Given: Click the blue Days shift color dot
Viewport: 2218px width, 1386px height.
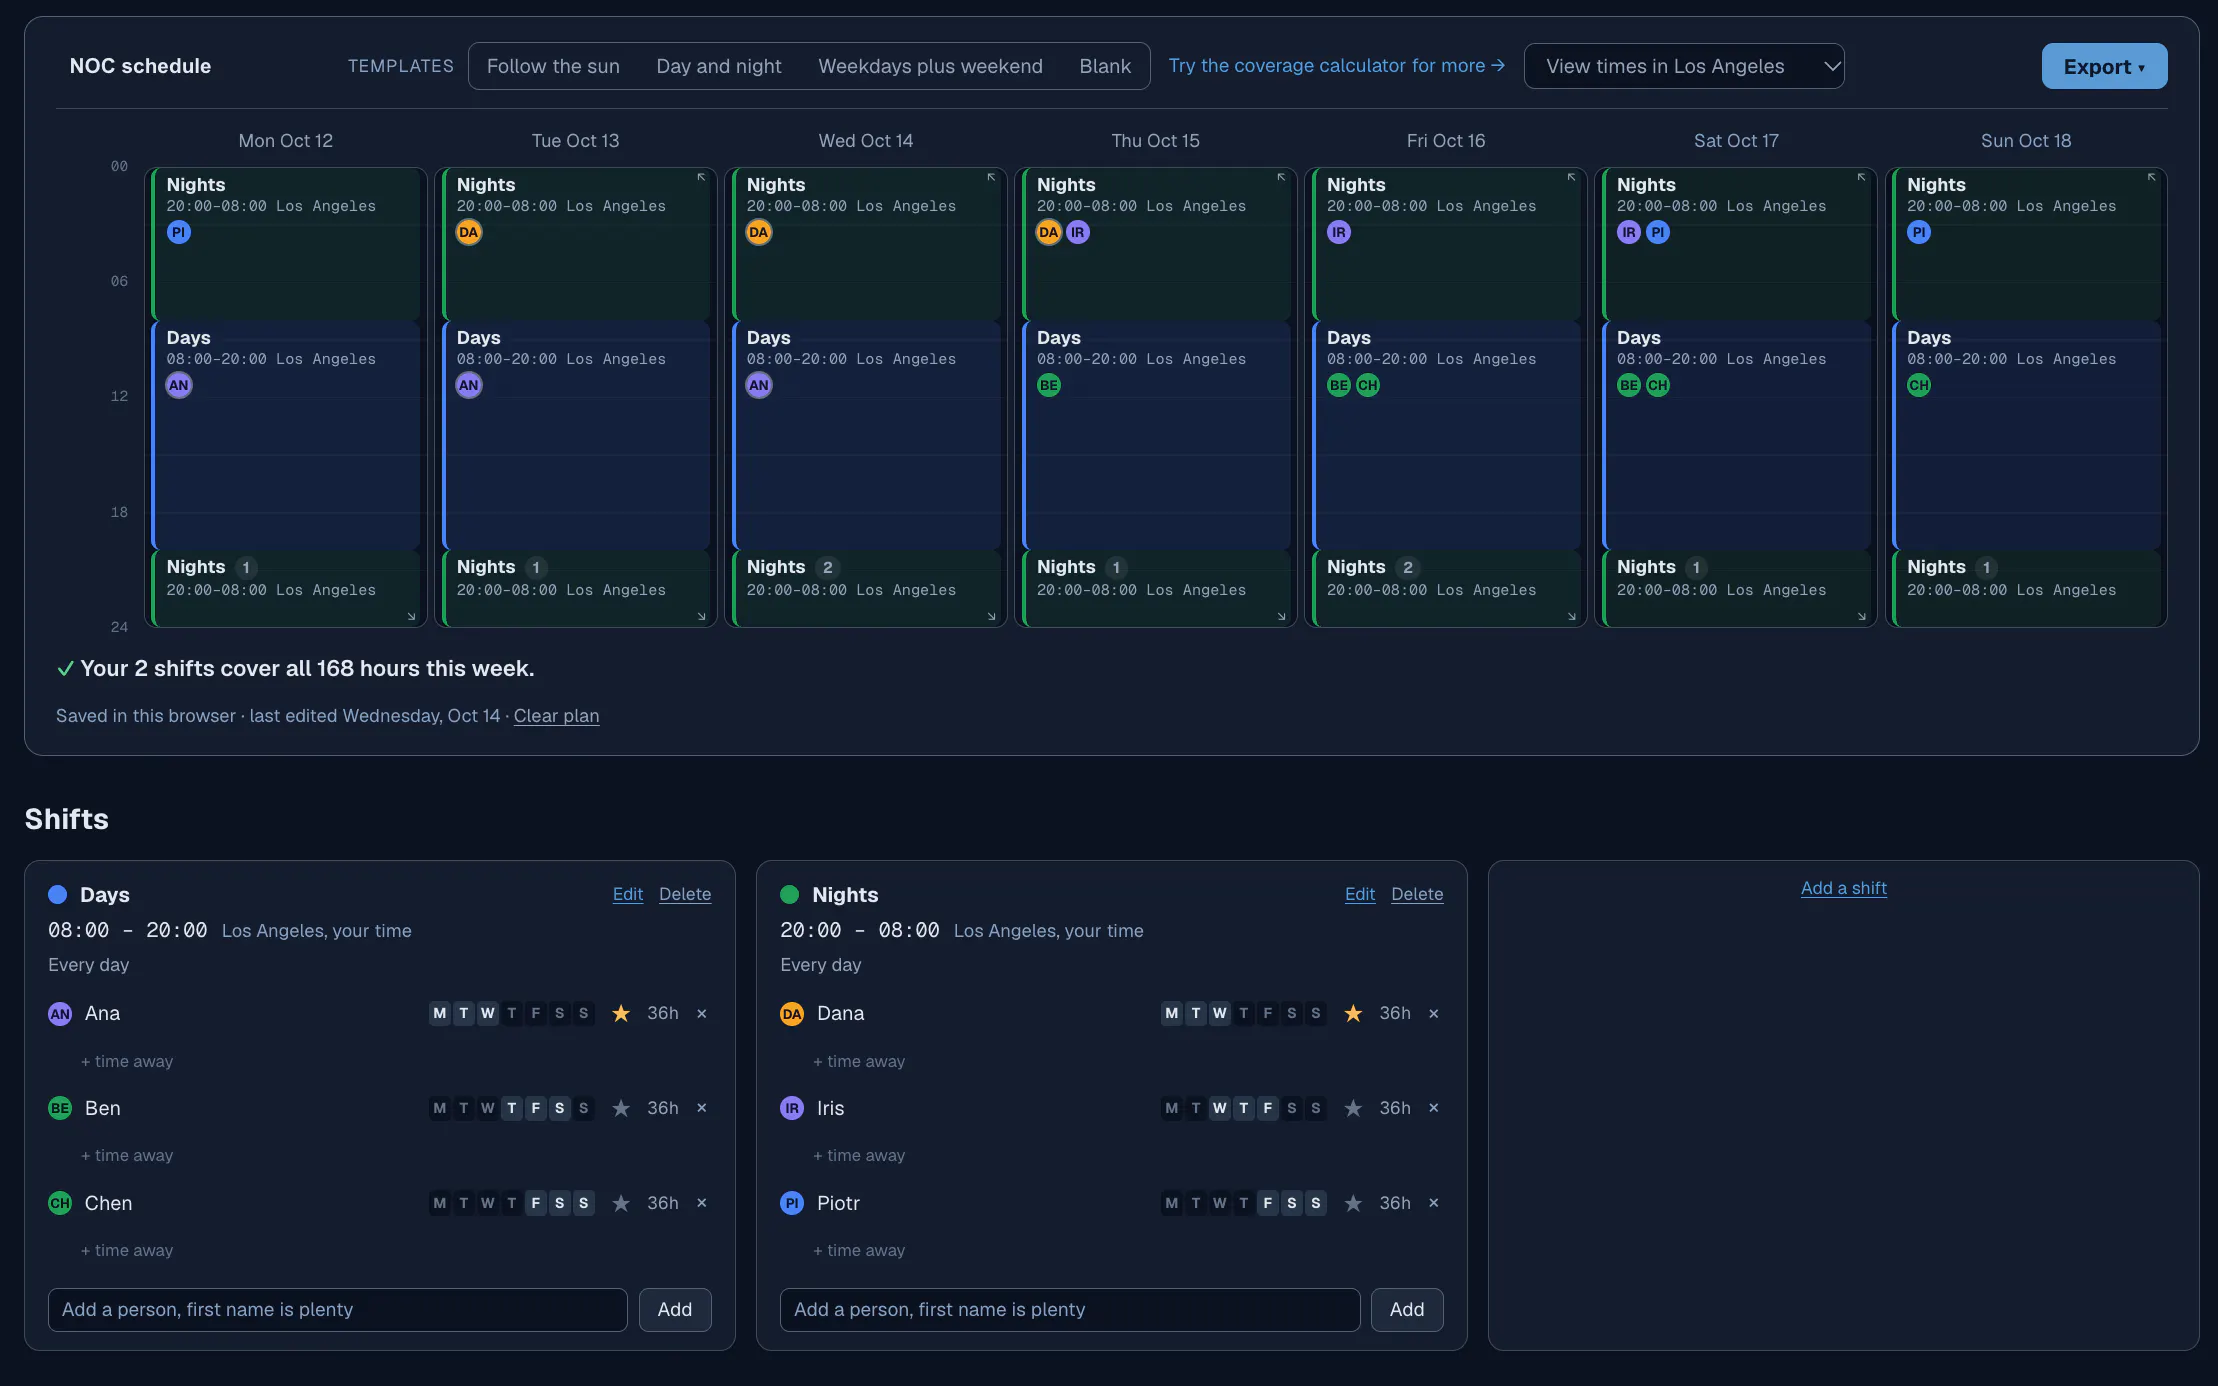Looking at the screenshot, I should pos(58,894).
